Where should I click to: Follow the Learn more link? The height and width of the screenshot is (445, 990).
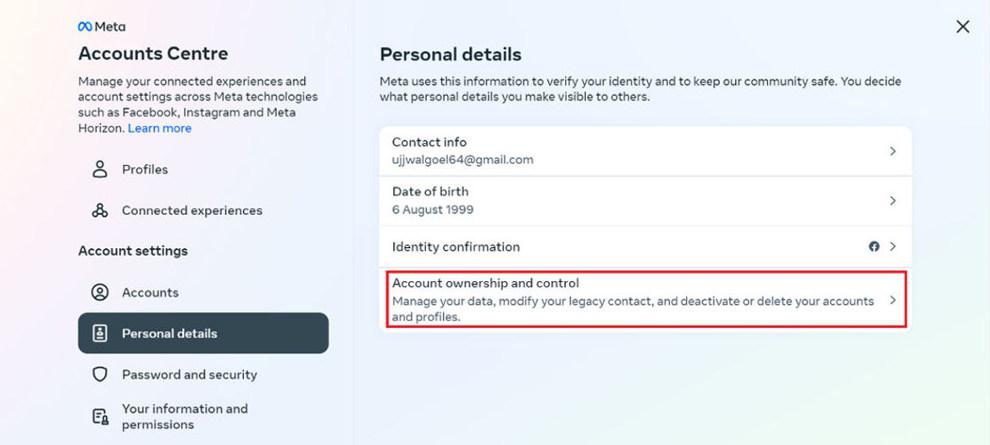[x=159, y=128]
